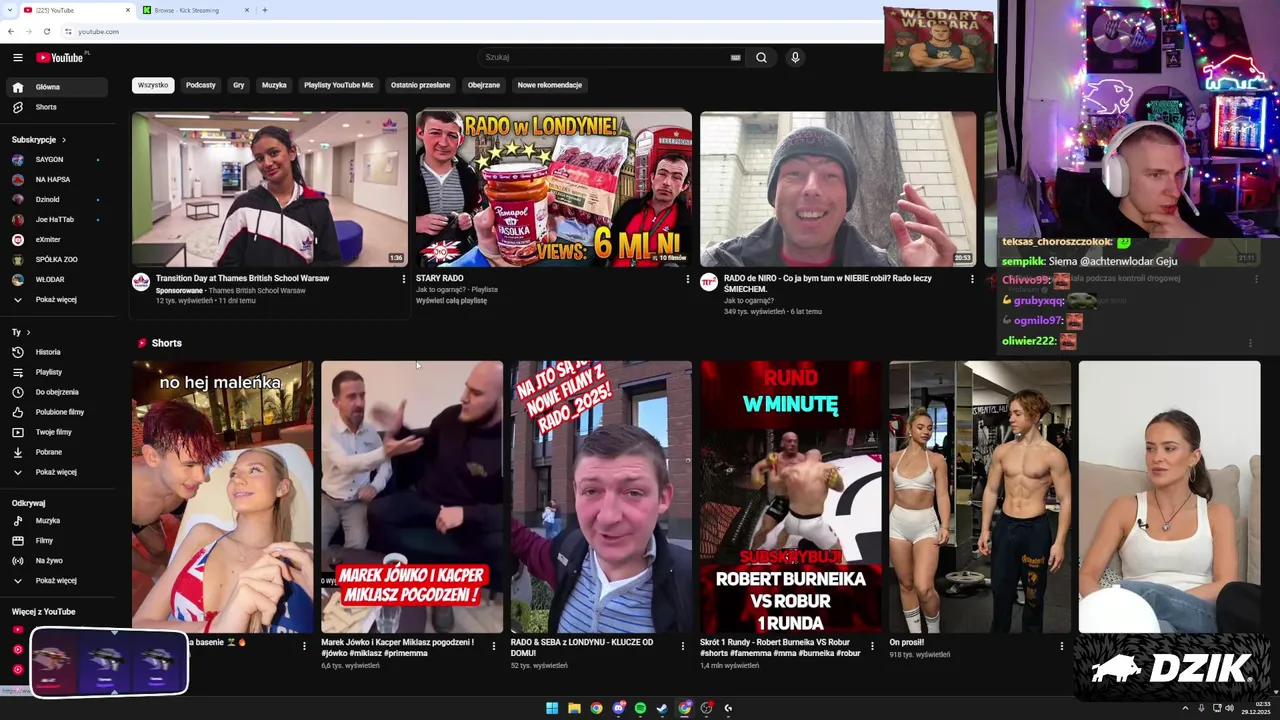This screenshot has width=1280, height=720.
Task: Select the Obejrzane filter chip
Action: pos(484,85)
